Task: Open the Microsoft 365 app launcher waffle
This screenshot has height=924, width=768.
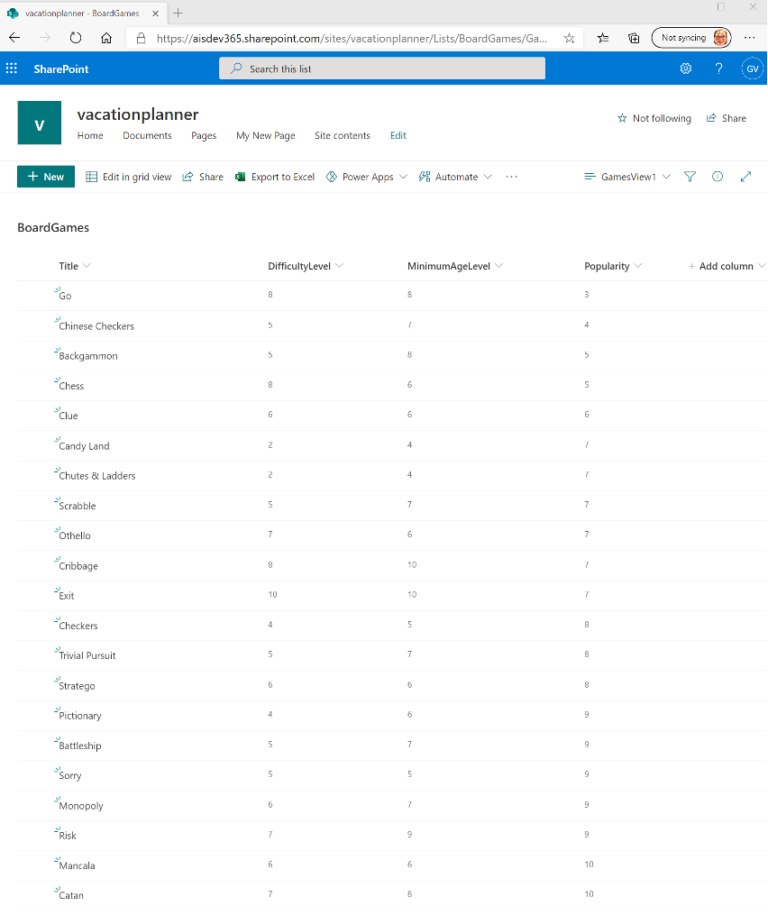Action: tap(12, 68)
